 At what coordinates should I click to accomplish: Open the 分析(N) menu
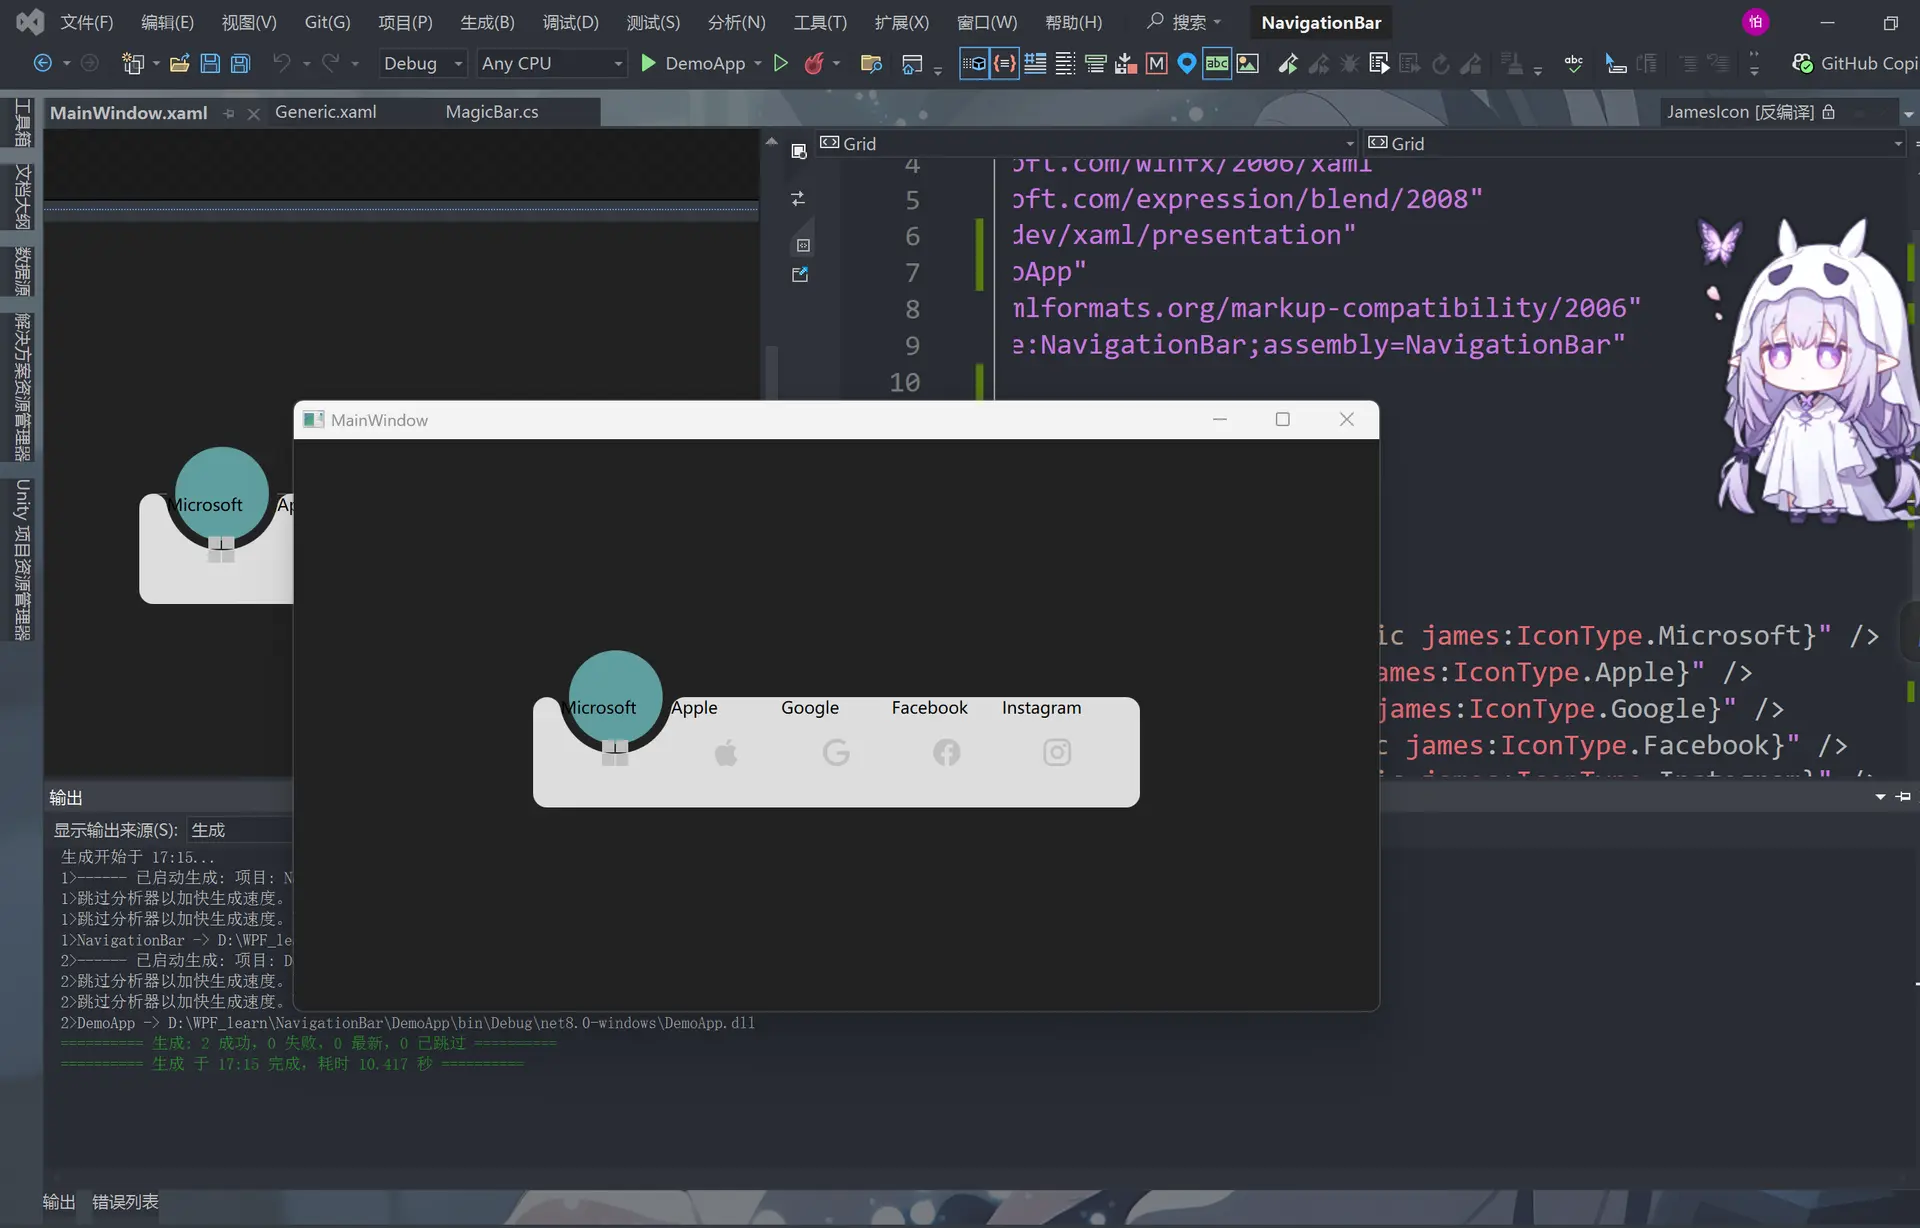[x=736, y=22]
